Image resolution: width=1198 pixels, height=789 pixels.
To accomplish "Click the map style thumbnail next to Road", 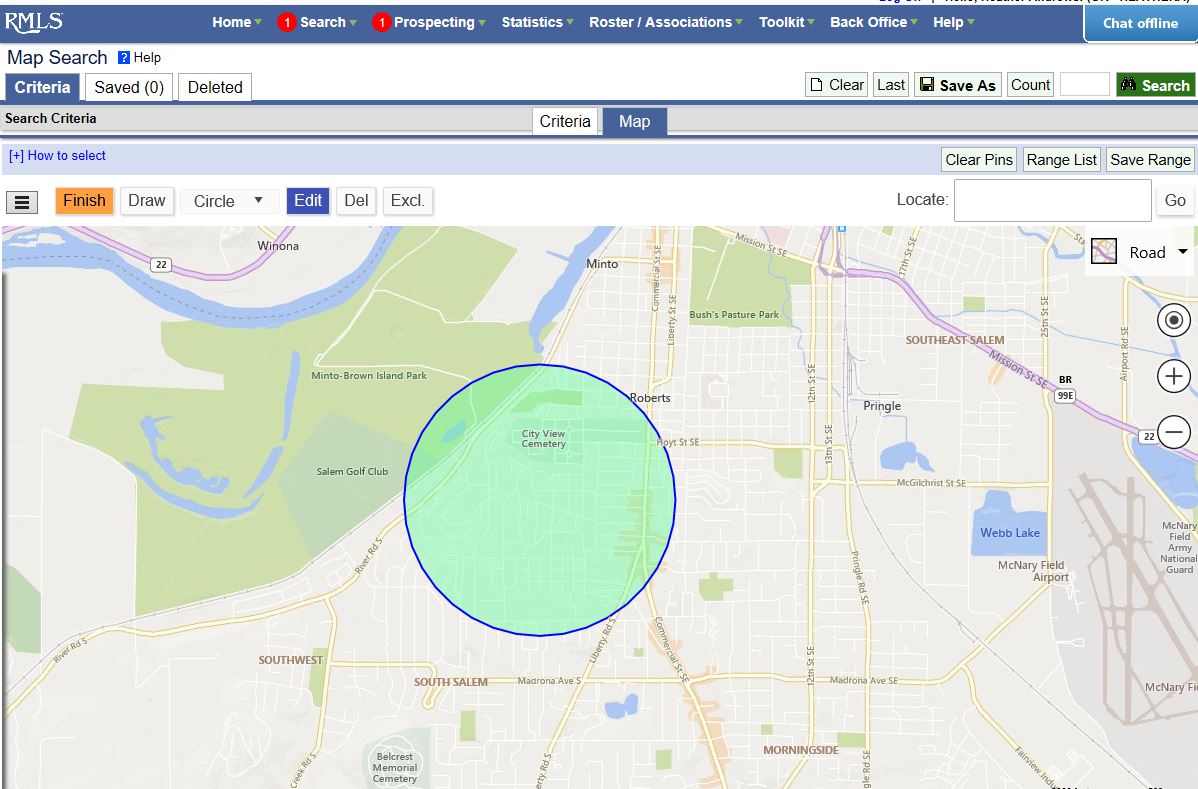I will click(x=1103, y=252).
